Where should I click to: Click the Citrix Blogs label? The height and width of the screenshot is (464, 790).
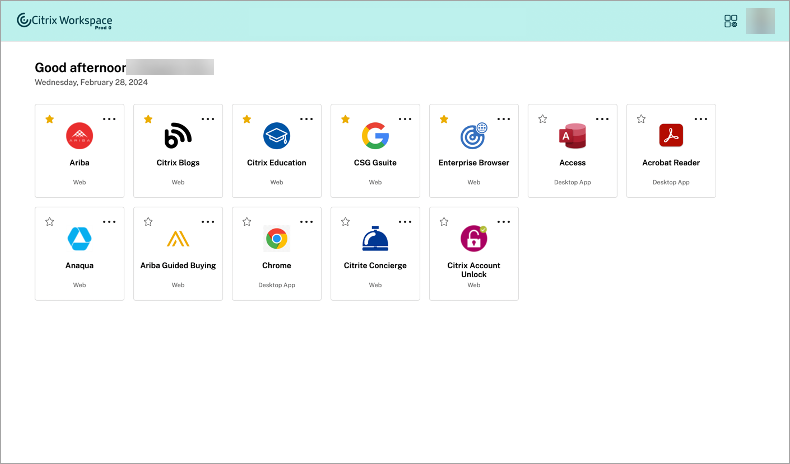click(178, 163)
